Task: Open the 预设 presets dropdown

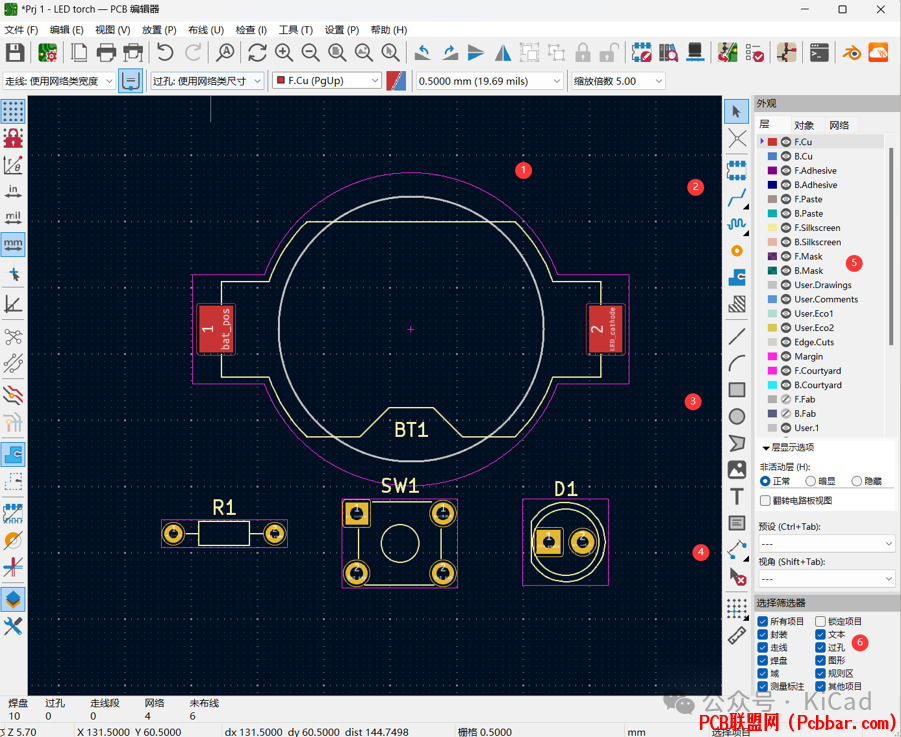Action: pos(826,543)
